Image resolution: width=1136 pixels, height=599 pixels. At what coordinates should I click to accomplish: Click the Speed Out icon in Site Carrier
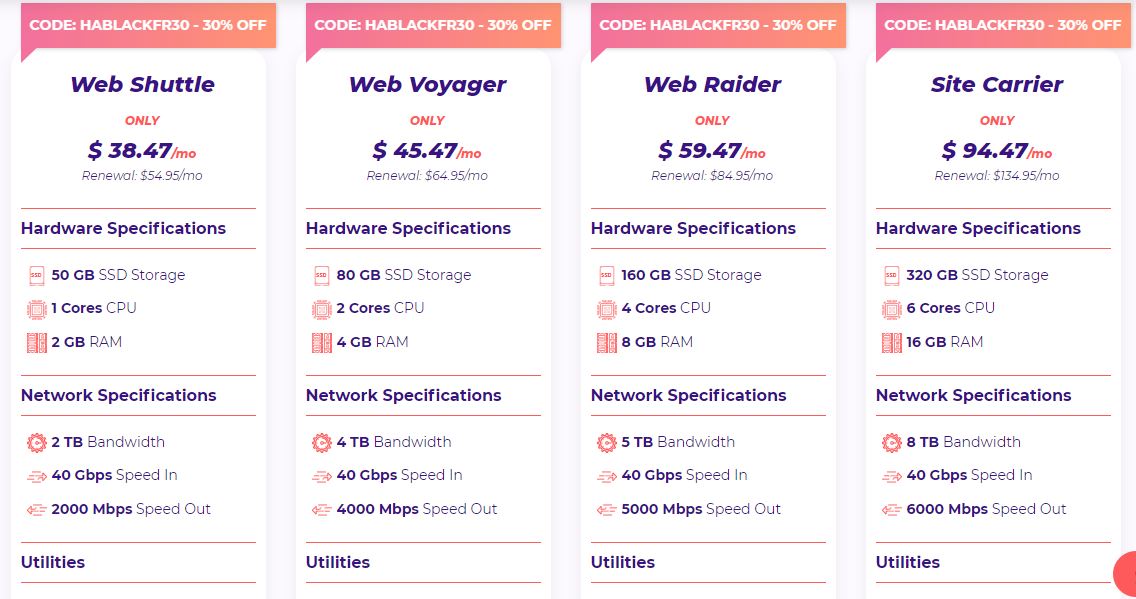tap(891, 509)
